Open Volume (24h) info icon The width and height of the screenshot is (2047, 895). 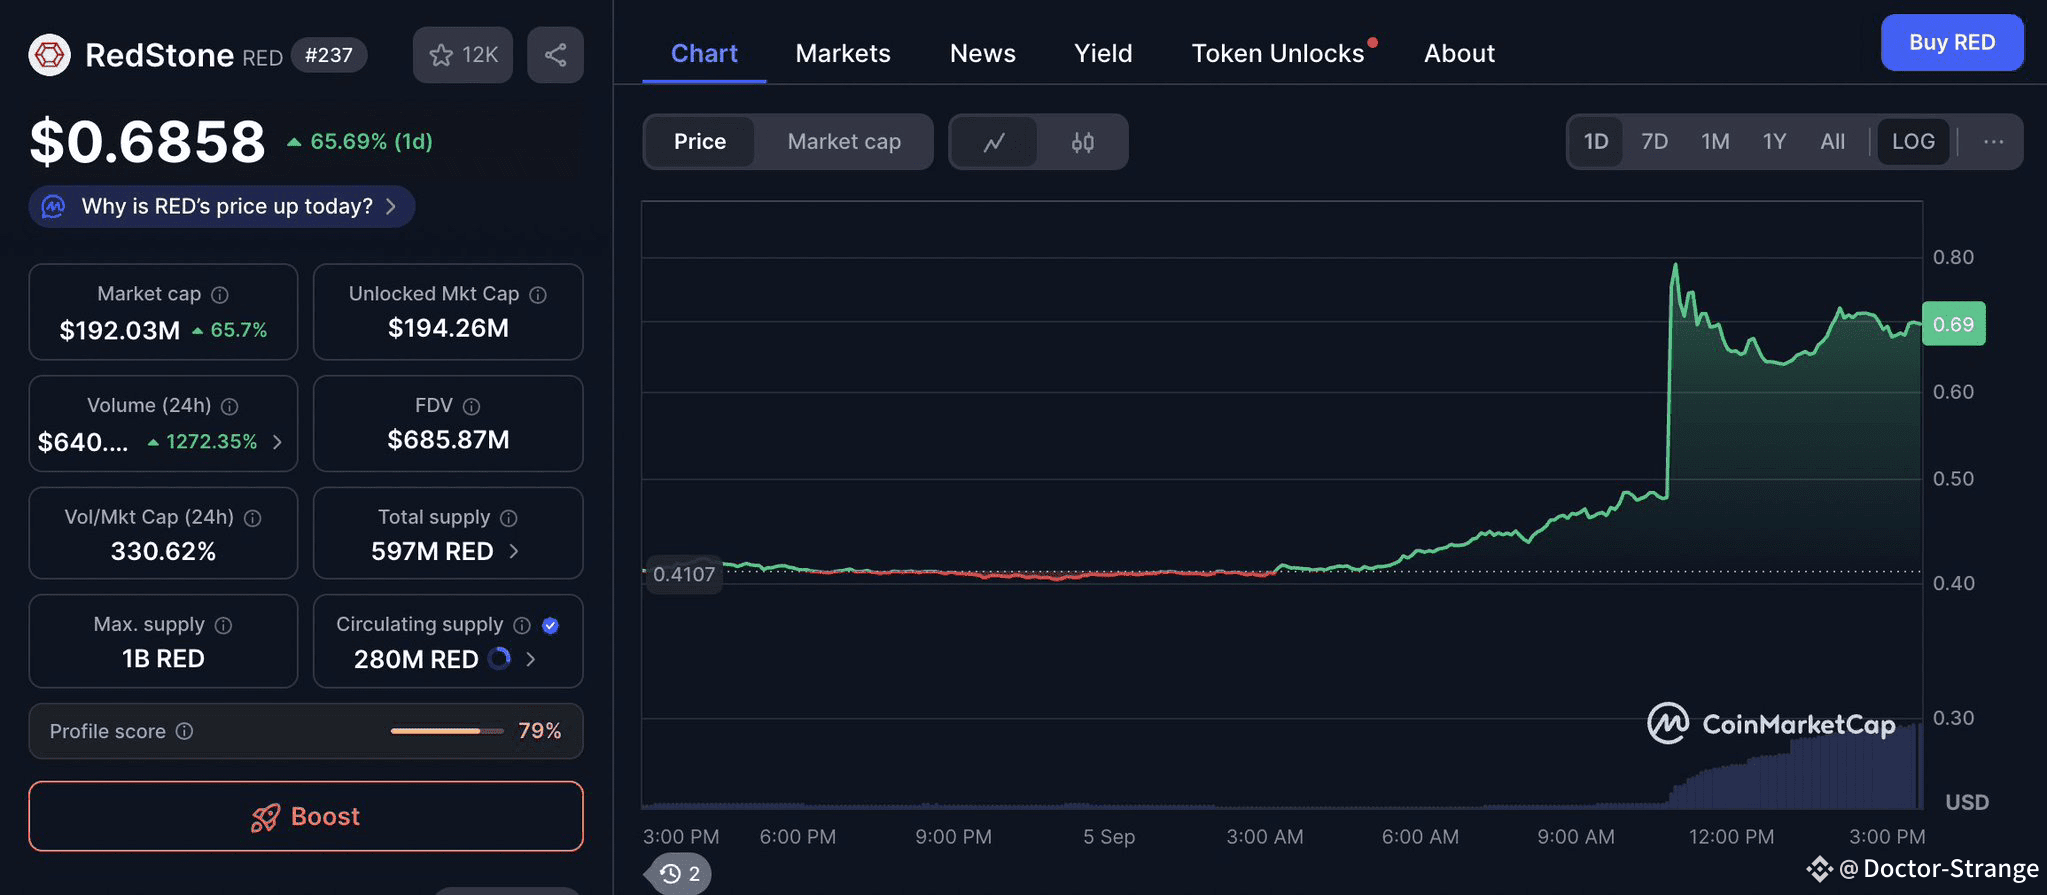coord(229,406)
